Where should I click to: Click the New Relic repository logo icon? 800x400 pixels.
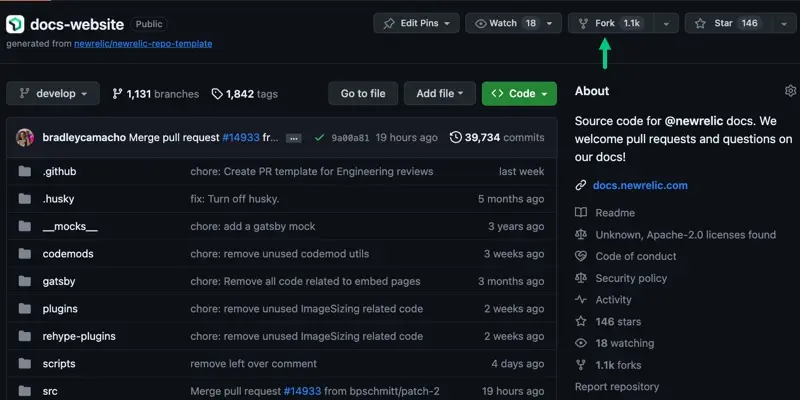15,24
